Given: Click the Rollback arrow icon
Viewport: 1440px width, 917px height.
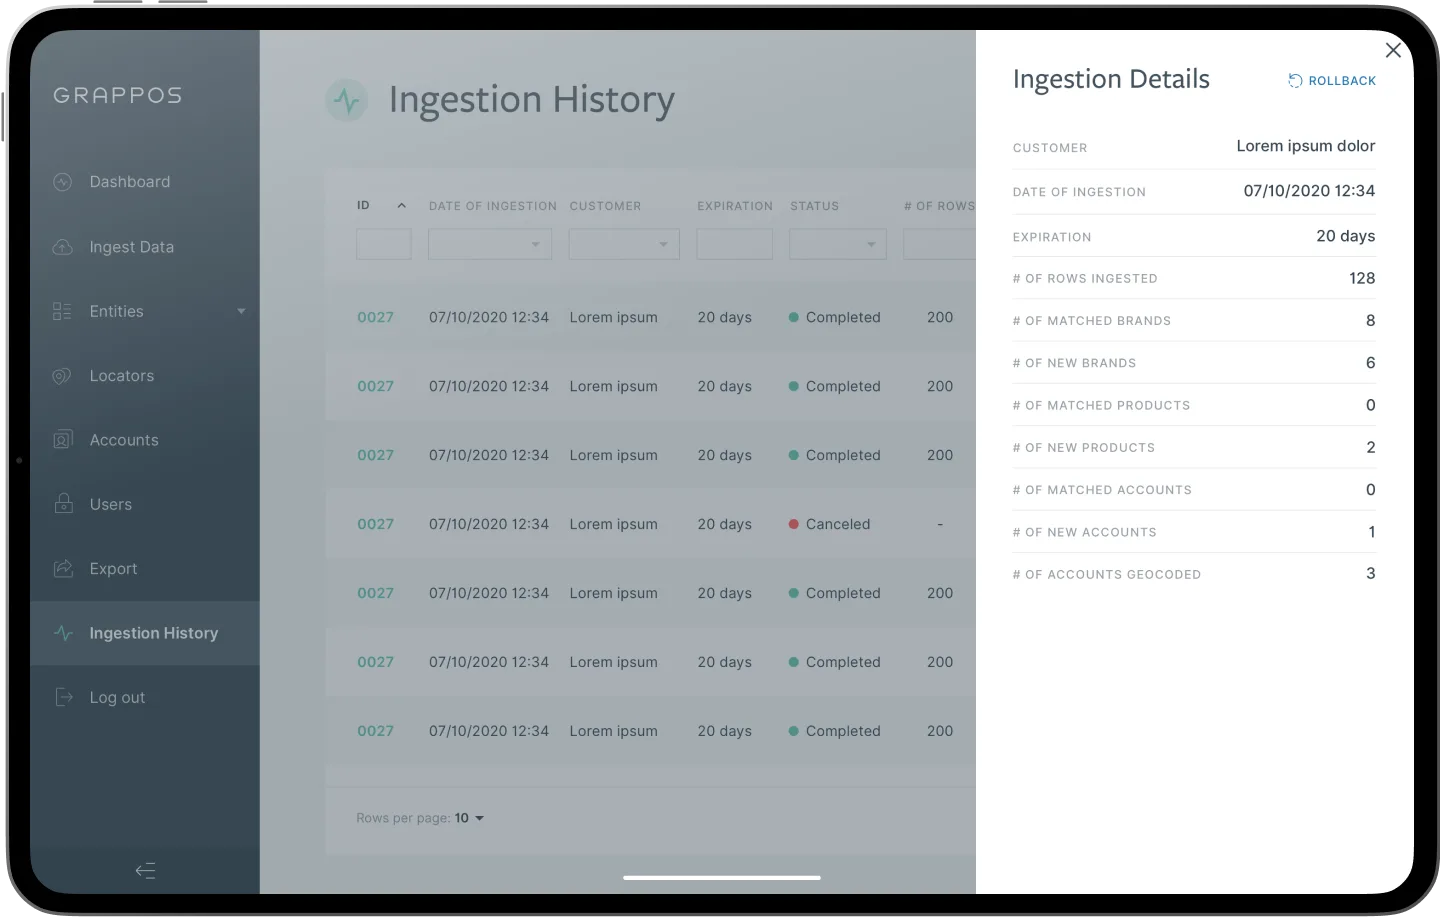Looking at the screenshot, I should tap(1295, 81).
